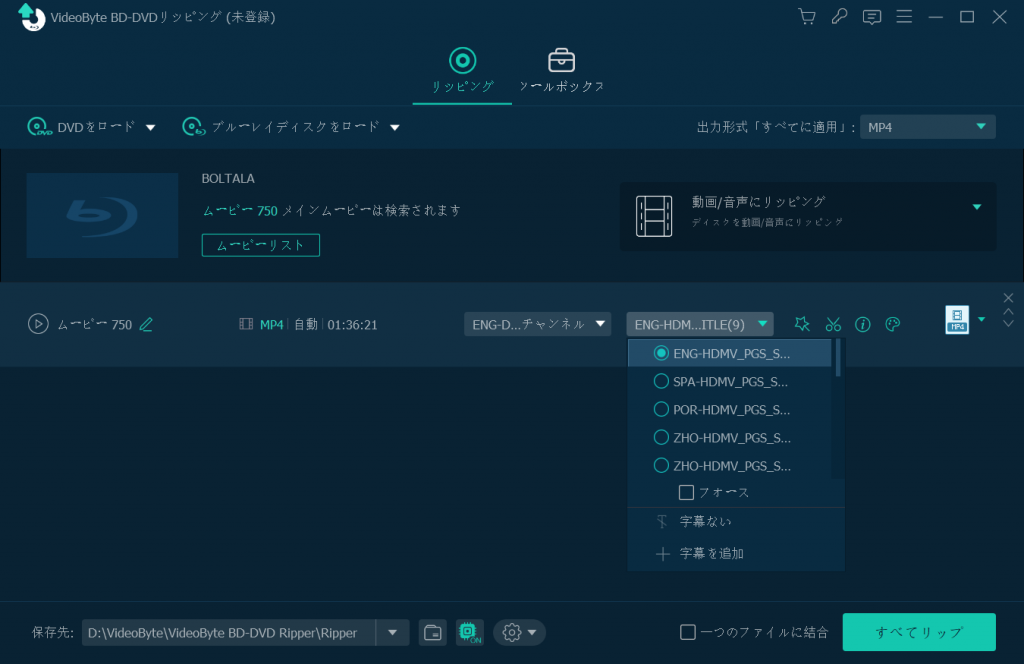1024x664 pixels.
Task: Open the ムービーリスト button
Action: pos(260,244)
